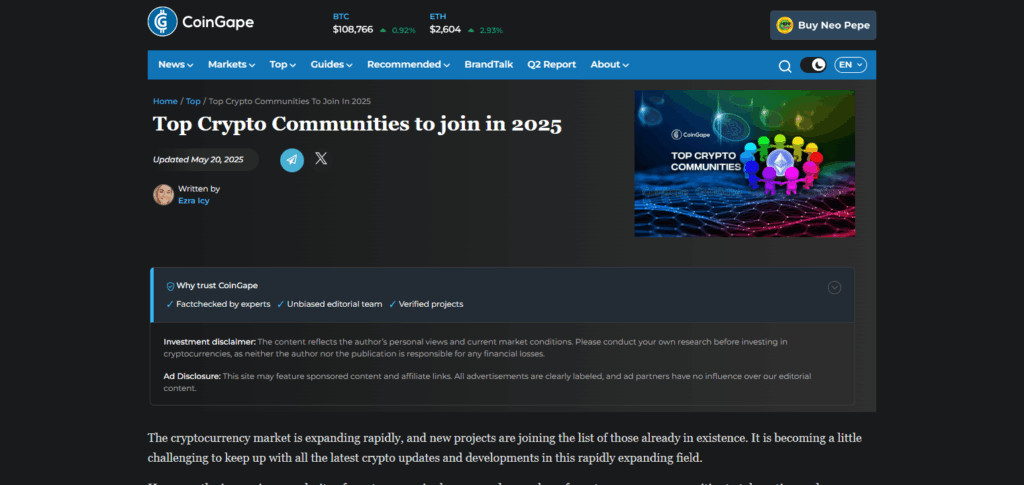The height and width of the screenshot is (485, 1024).
Task: Click Factchecked by experts text
Action: [x=223, y=304]
